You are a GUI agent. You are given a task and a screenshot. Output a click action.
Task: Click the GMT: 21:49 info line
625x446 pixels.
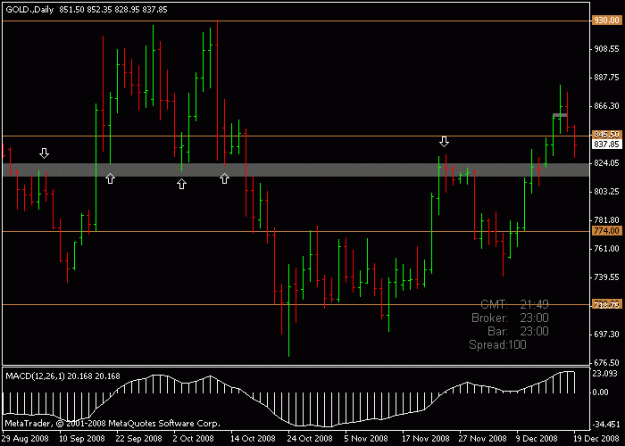[515, 305]
